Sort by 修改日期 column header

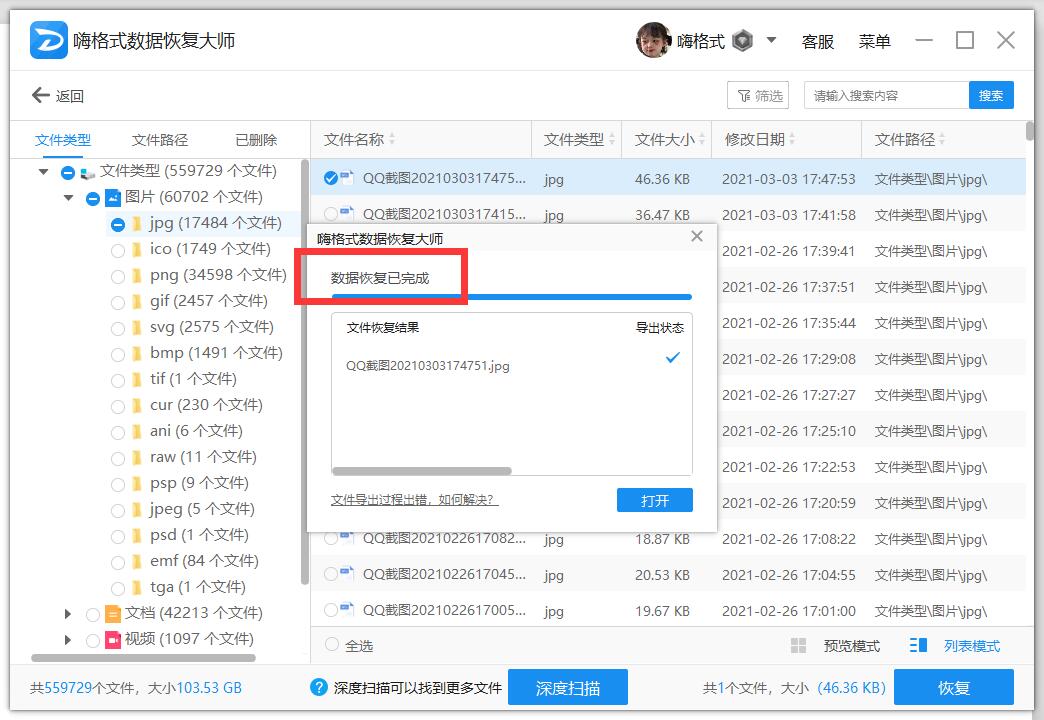tap(760, 139)
